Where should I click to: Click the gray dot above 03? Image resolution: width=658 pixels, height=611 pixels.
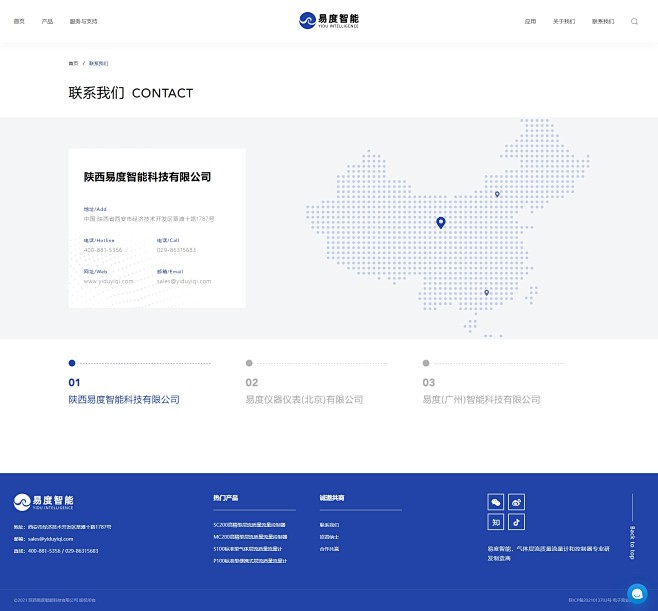point(426,363)
